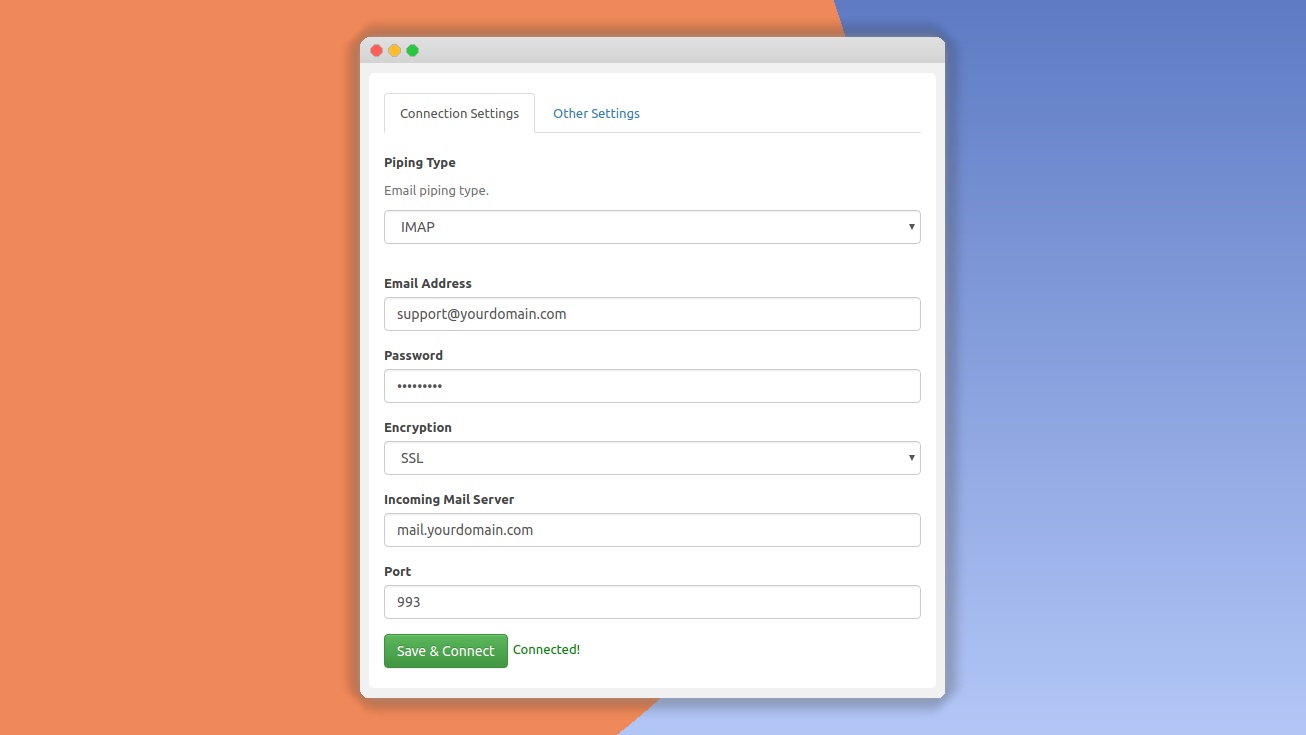Click the Port field showing 993

tap(652, 602)
